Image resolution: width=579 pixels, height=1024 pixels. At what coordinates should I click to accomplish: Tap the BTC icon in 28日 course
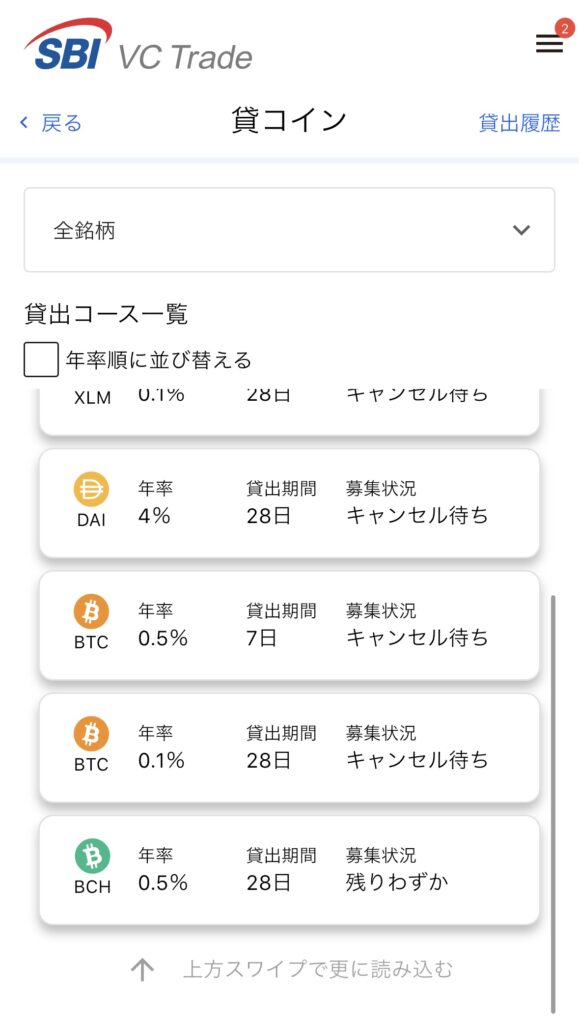[91, 733]
